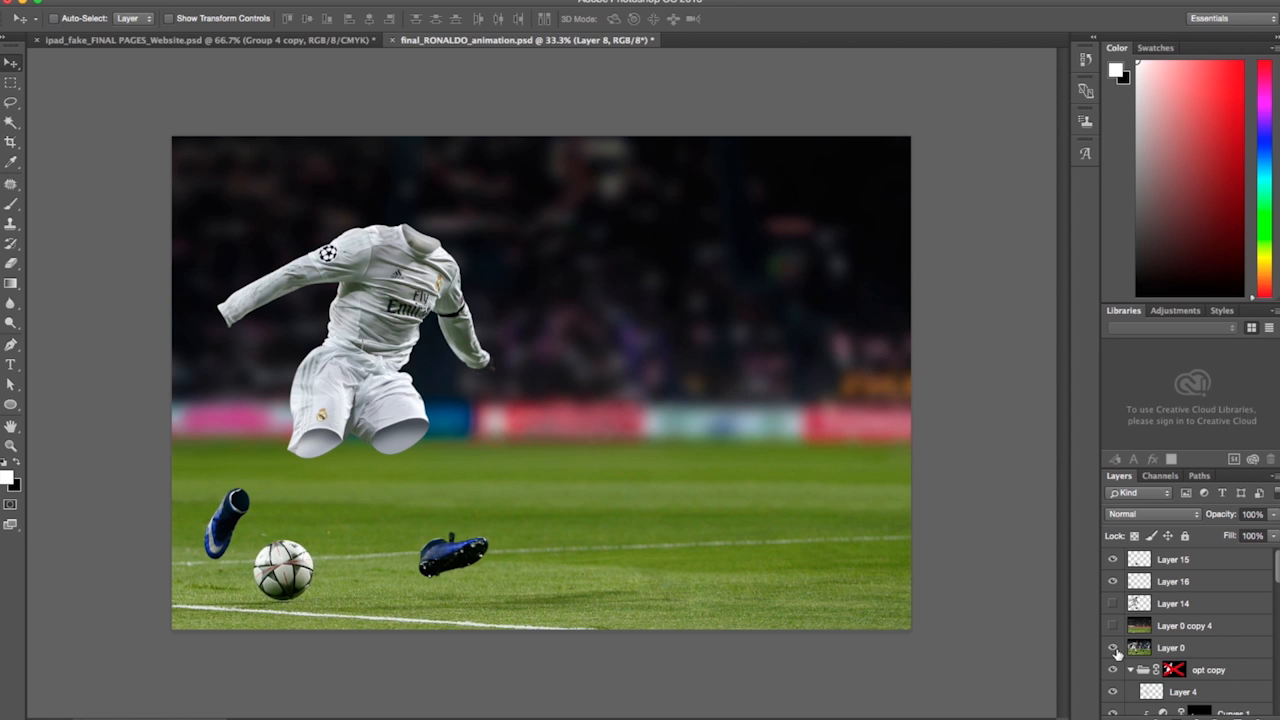The width and height of the screenshot is (1280, 720).
Task: Switch to the Channels tab
Action: [1160, 476]
